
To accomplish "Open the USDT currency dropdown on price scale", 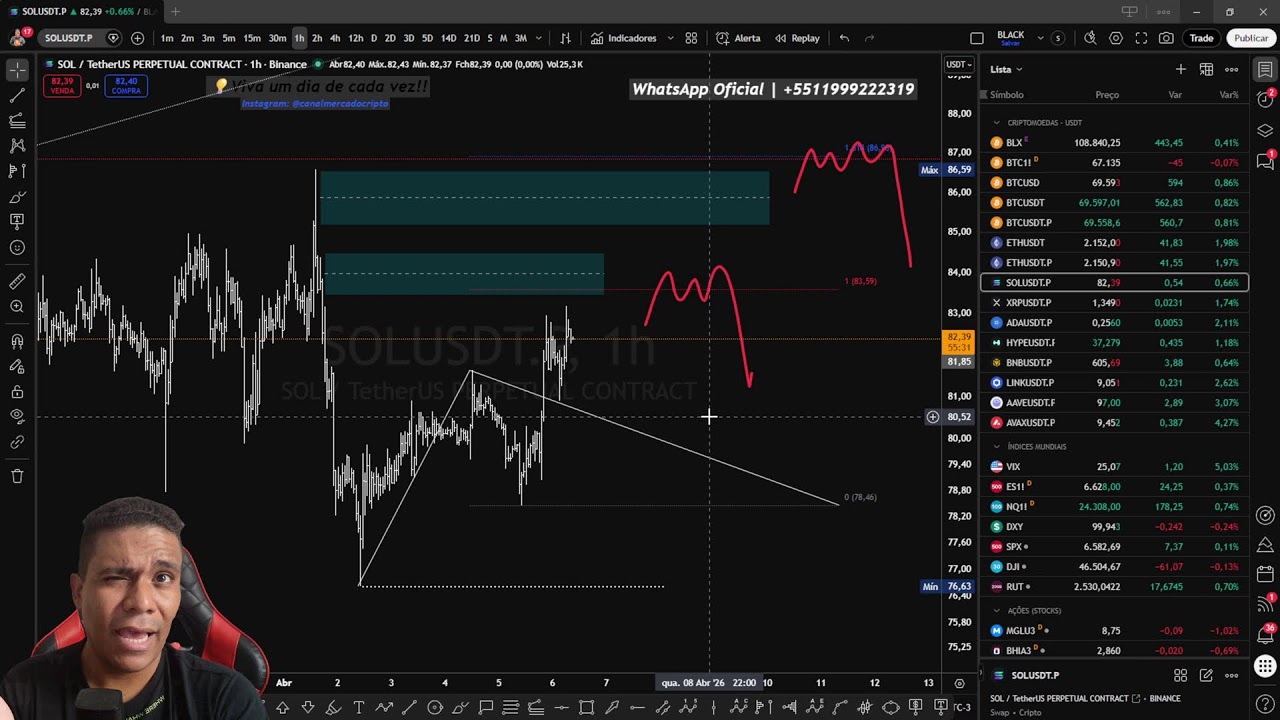I will [958, 65].
